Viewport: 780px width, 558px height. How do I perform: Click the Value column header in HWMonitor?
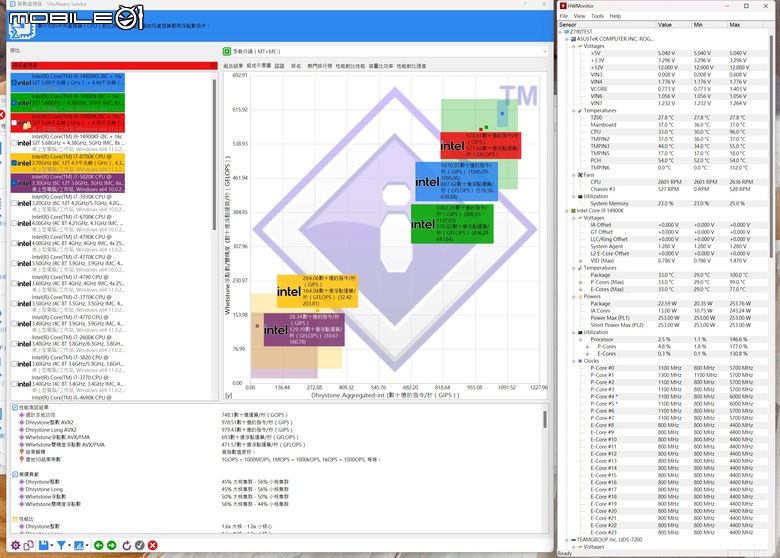tap(674, 24)
